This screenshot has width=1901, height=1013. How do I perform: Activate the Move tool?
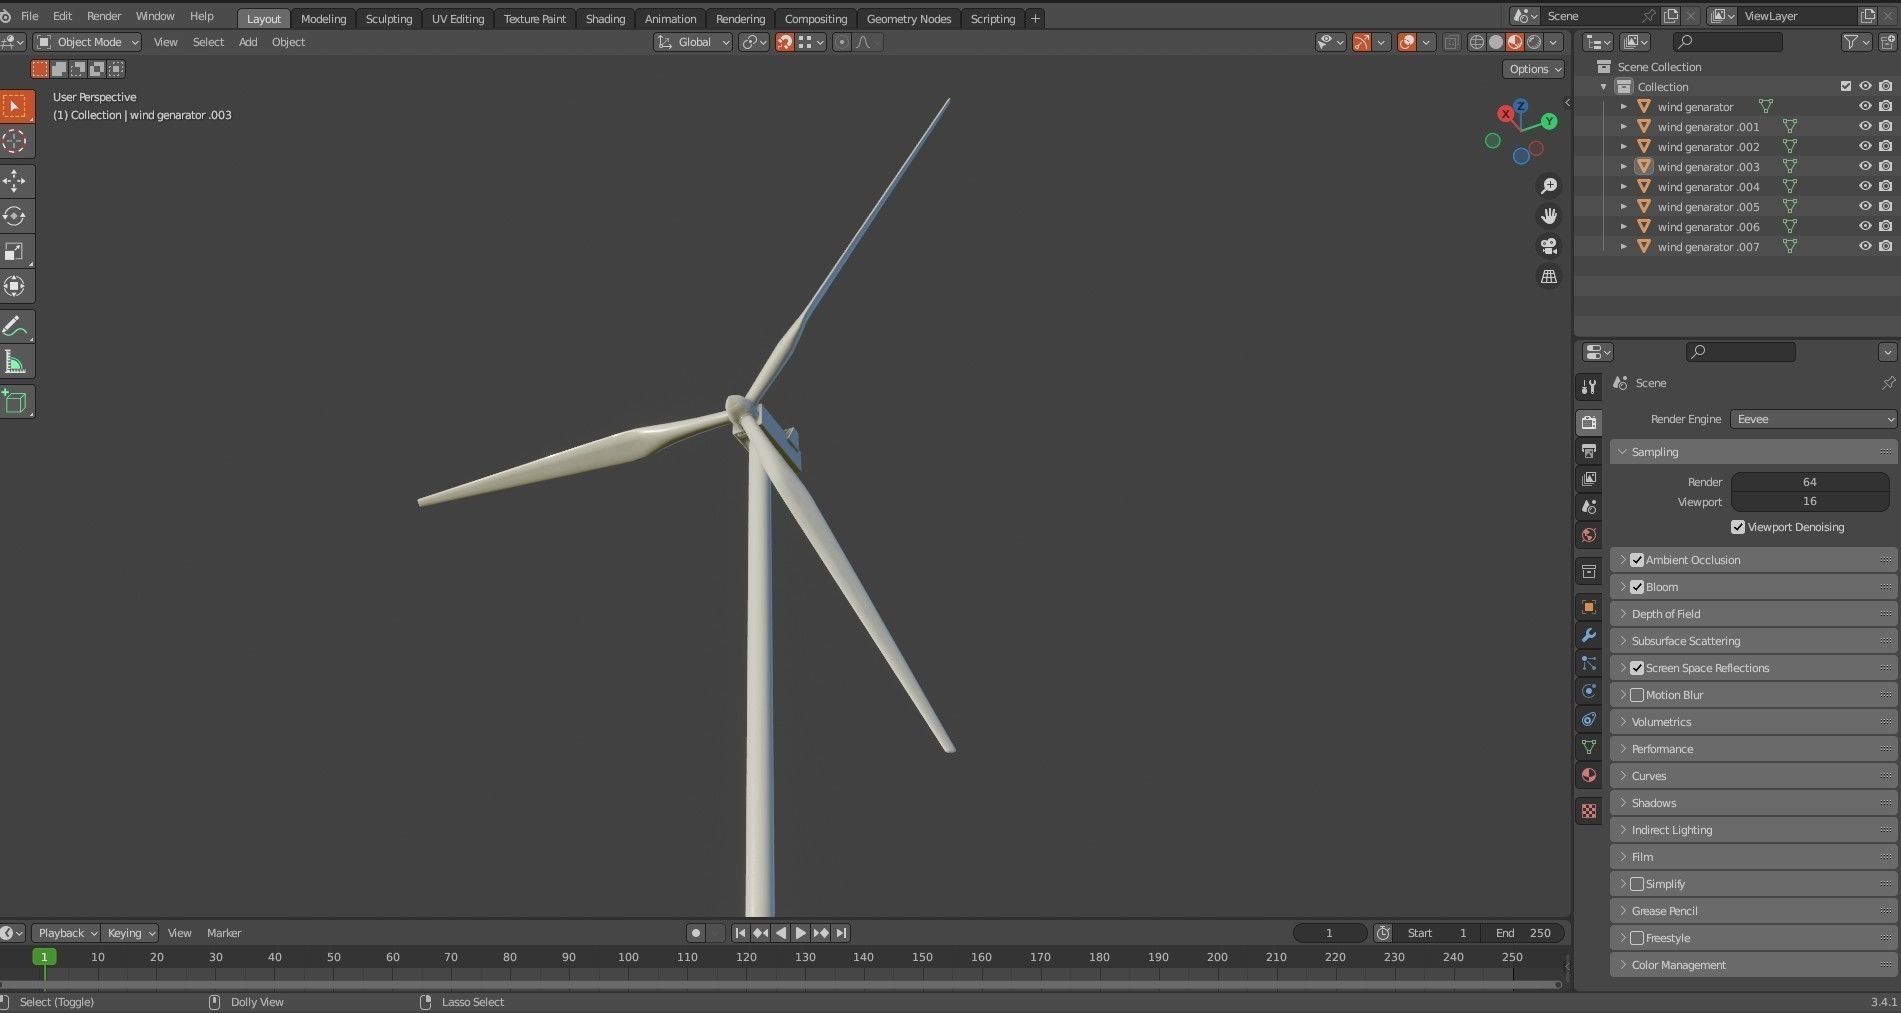click(15, 181)
